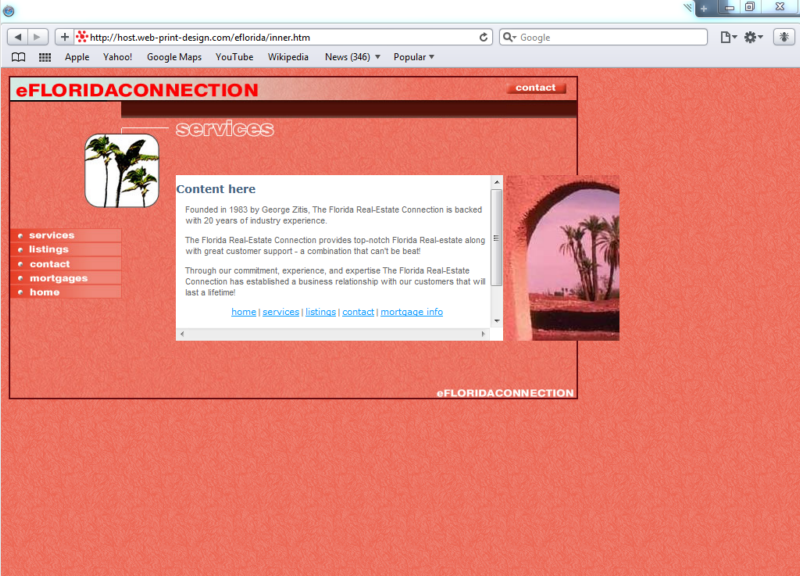Click the content frame scroll down arrow

(496, 321)
